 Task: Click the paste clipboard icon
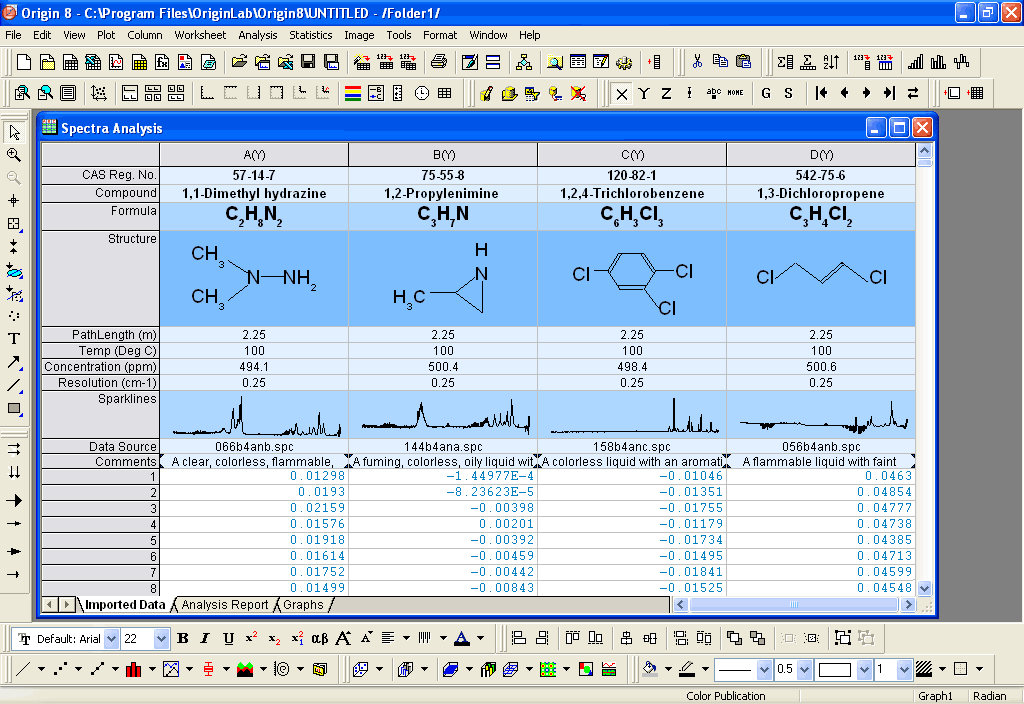tap(743, 62)
